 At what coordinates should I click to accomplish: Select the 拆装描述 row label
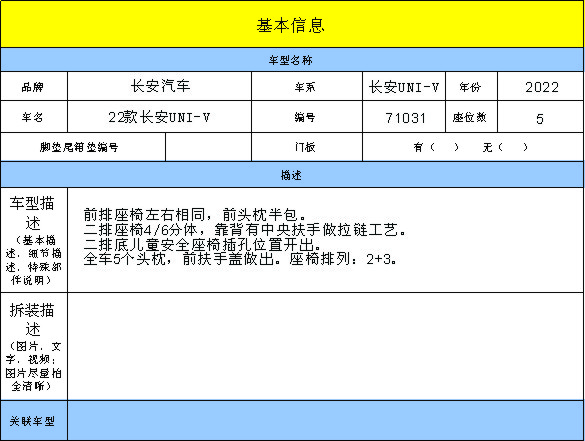pyautogui.click(x=34, y=347)
